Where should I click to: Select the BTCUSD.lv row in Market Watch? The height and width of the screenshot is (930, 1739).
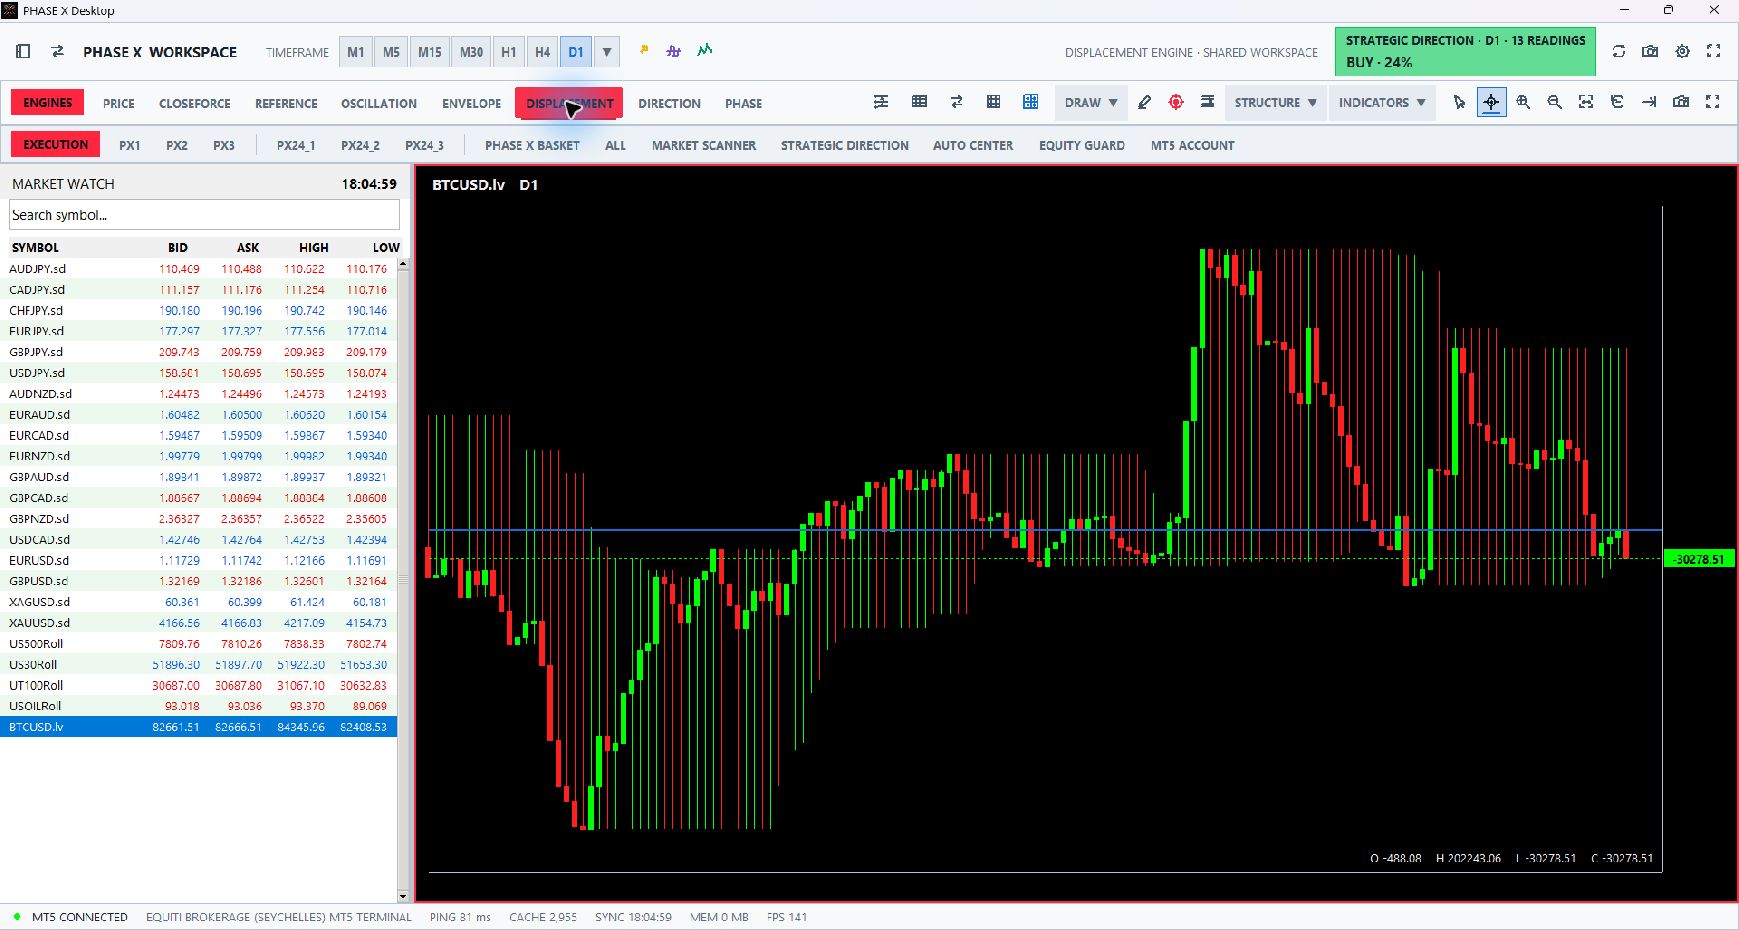(x=199, y=727)
